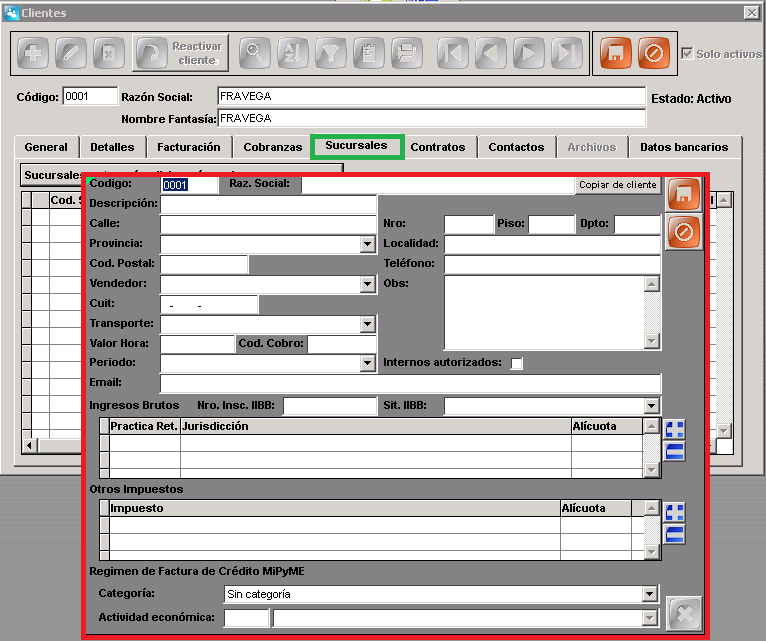Click the Reactivar cliente button
Image resolution: width=766 pixels, height=641 pixels.
(x=180, y=53)
